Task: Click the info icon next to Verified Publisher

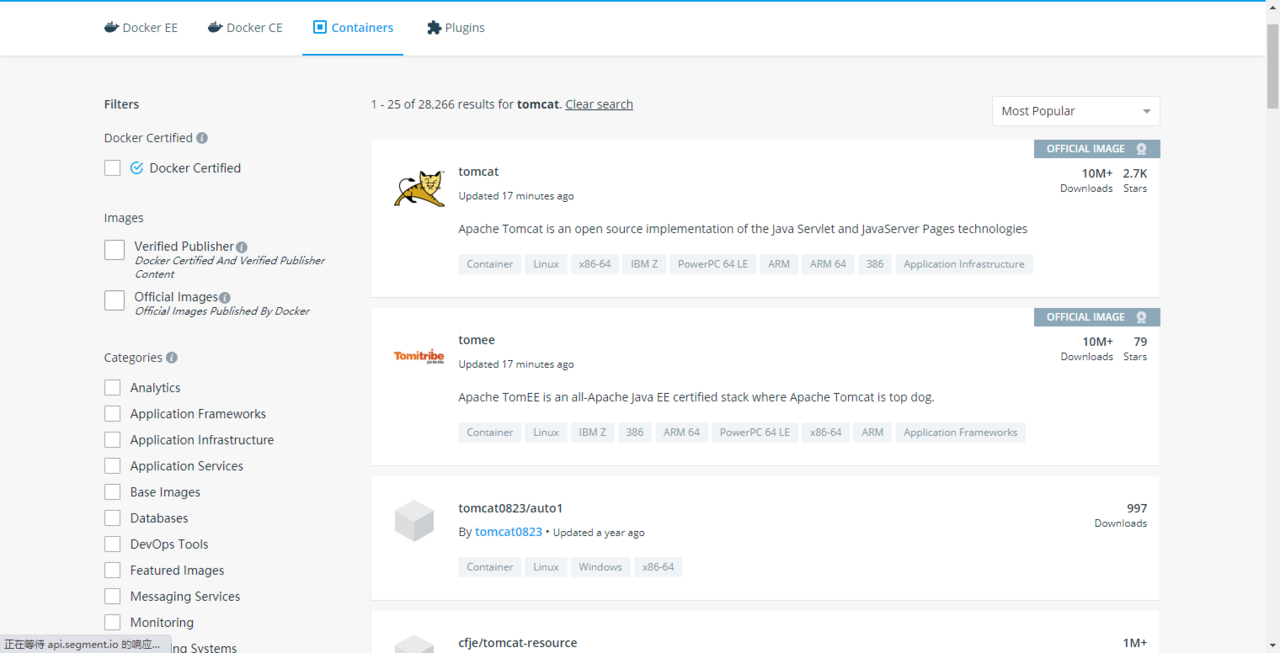Action: click(242, 247)
